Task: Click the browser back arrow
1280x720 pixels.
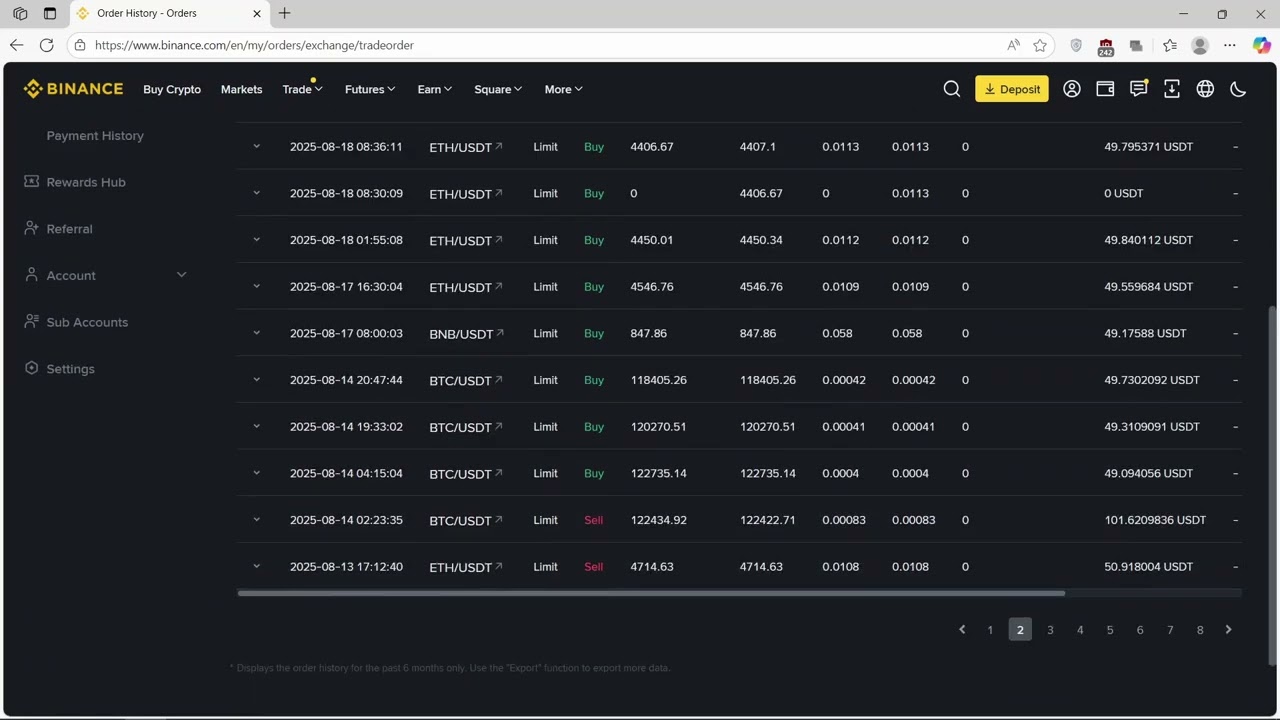Action: point(16,45)
